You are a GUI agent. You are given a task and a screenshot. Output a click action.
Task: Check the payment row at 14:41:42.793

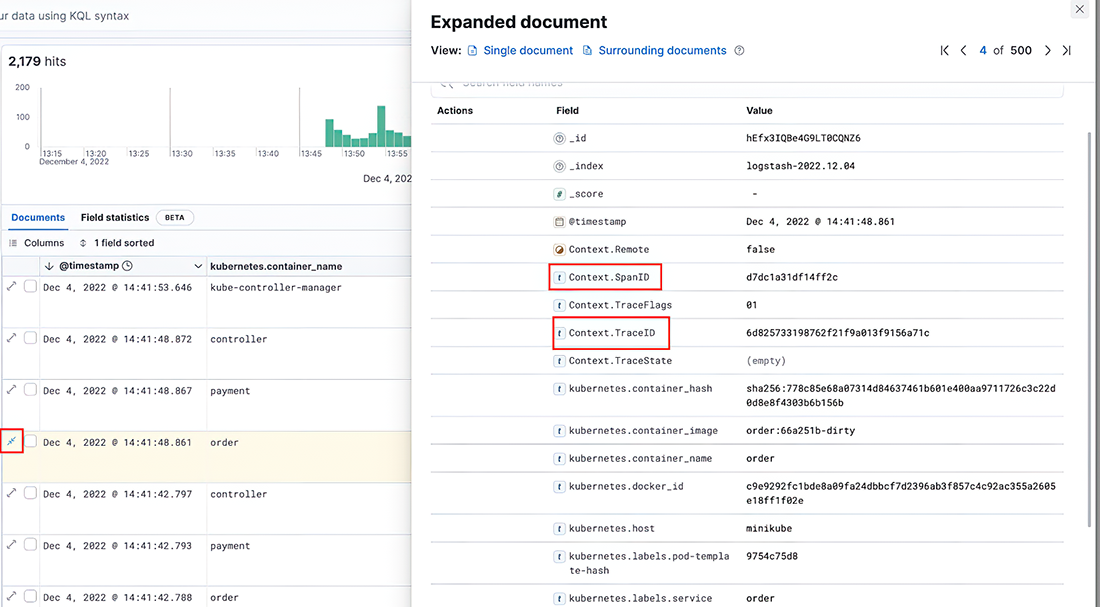tap(30, 545)
